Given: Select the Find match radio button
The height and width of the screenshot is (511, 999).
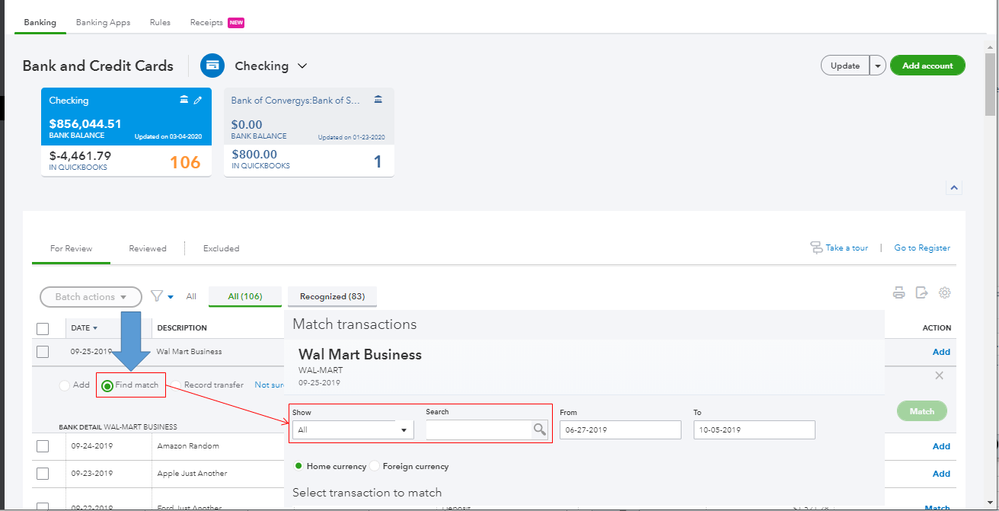Looking at the screenshot, I should (x=107, y=385).
